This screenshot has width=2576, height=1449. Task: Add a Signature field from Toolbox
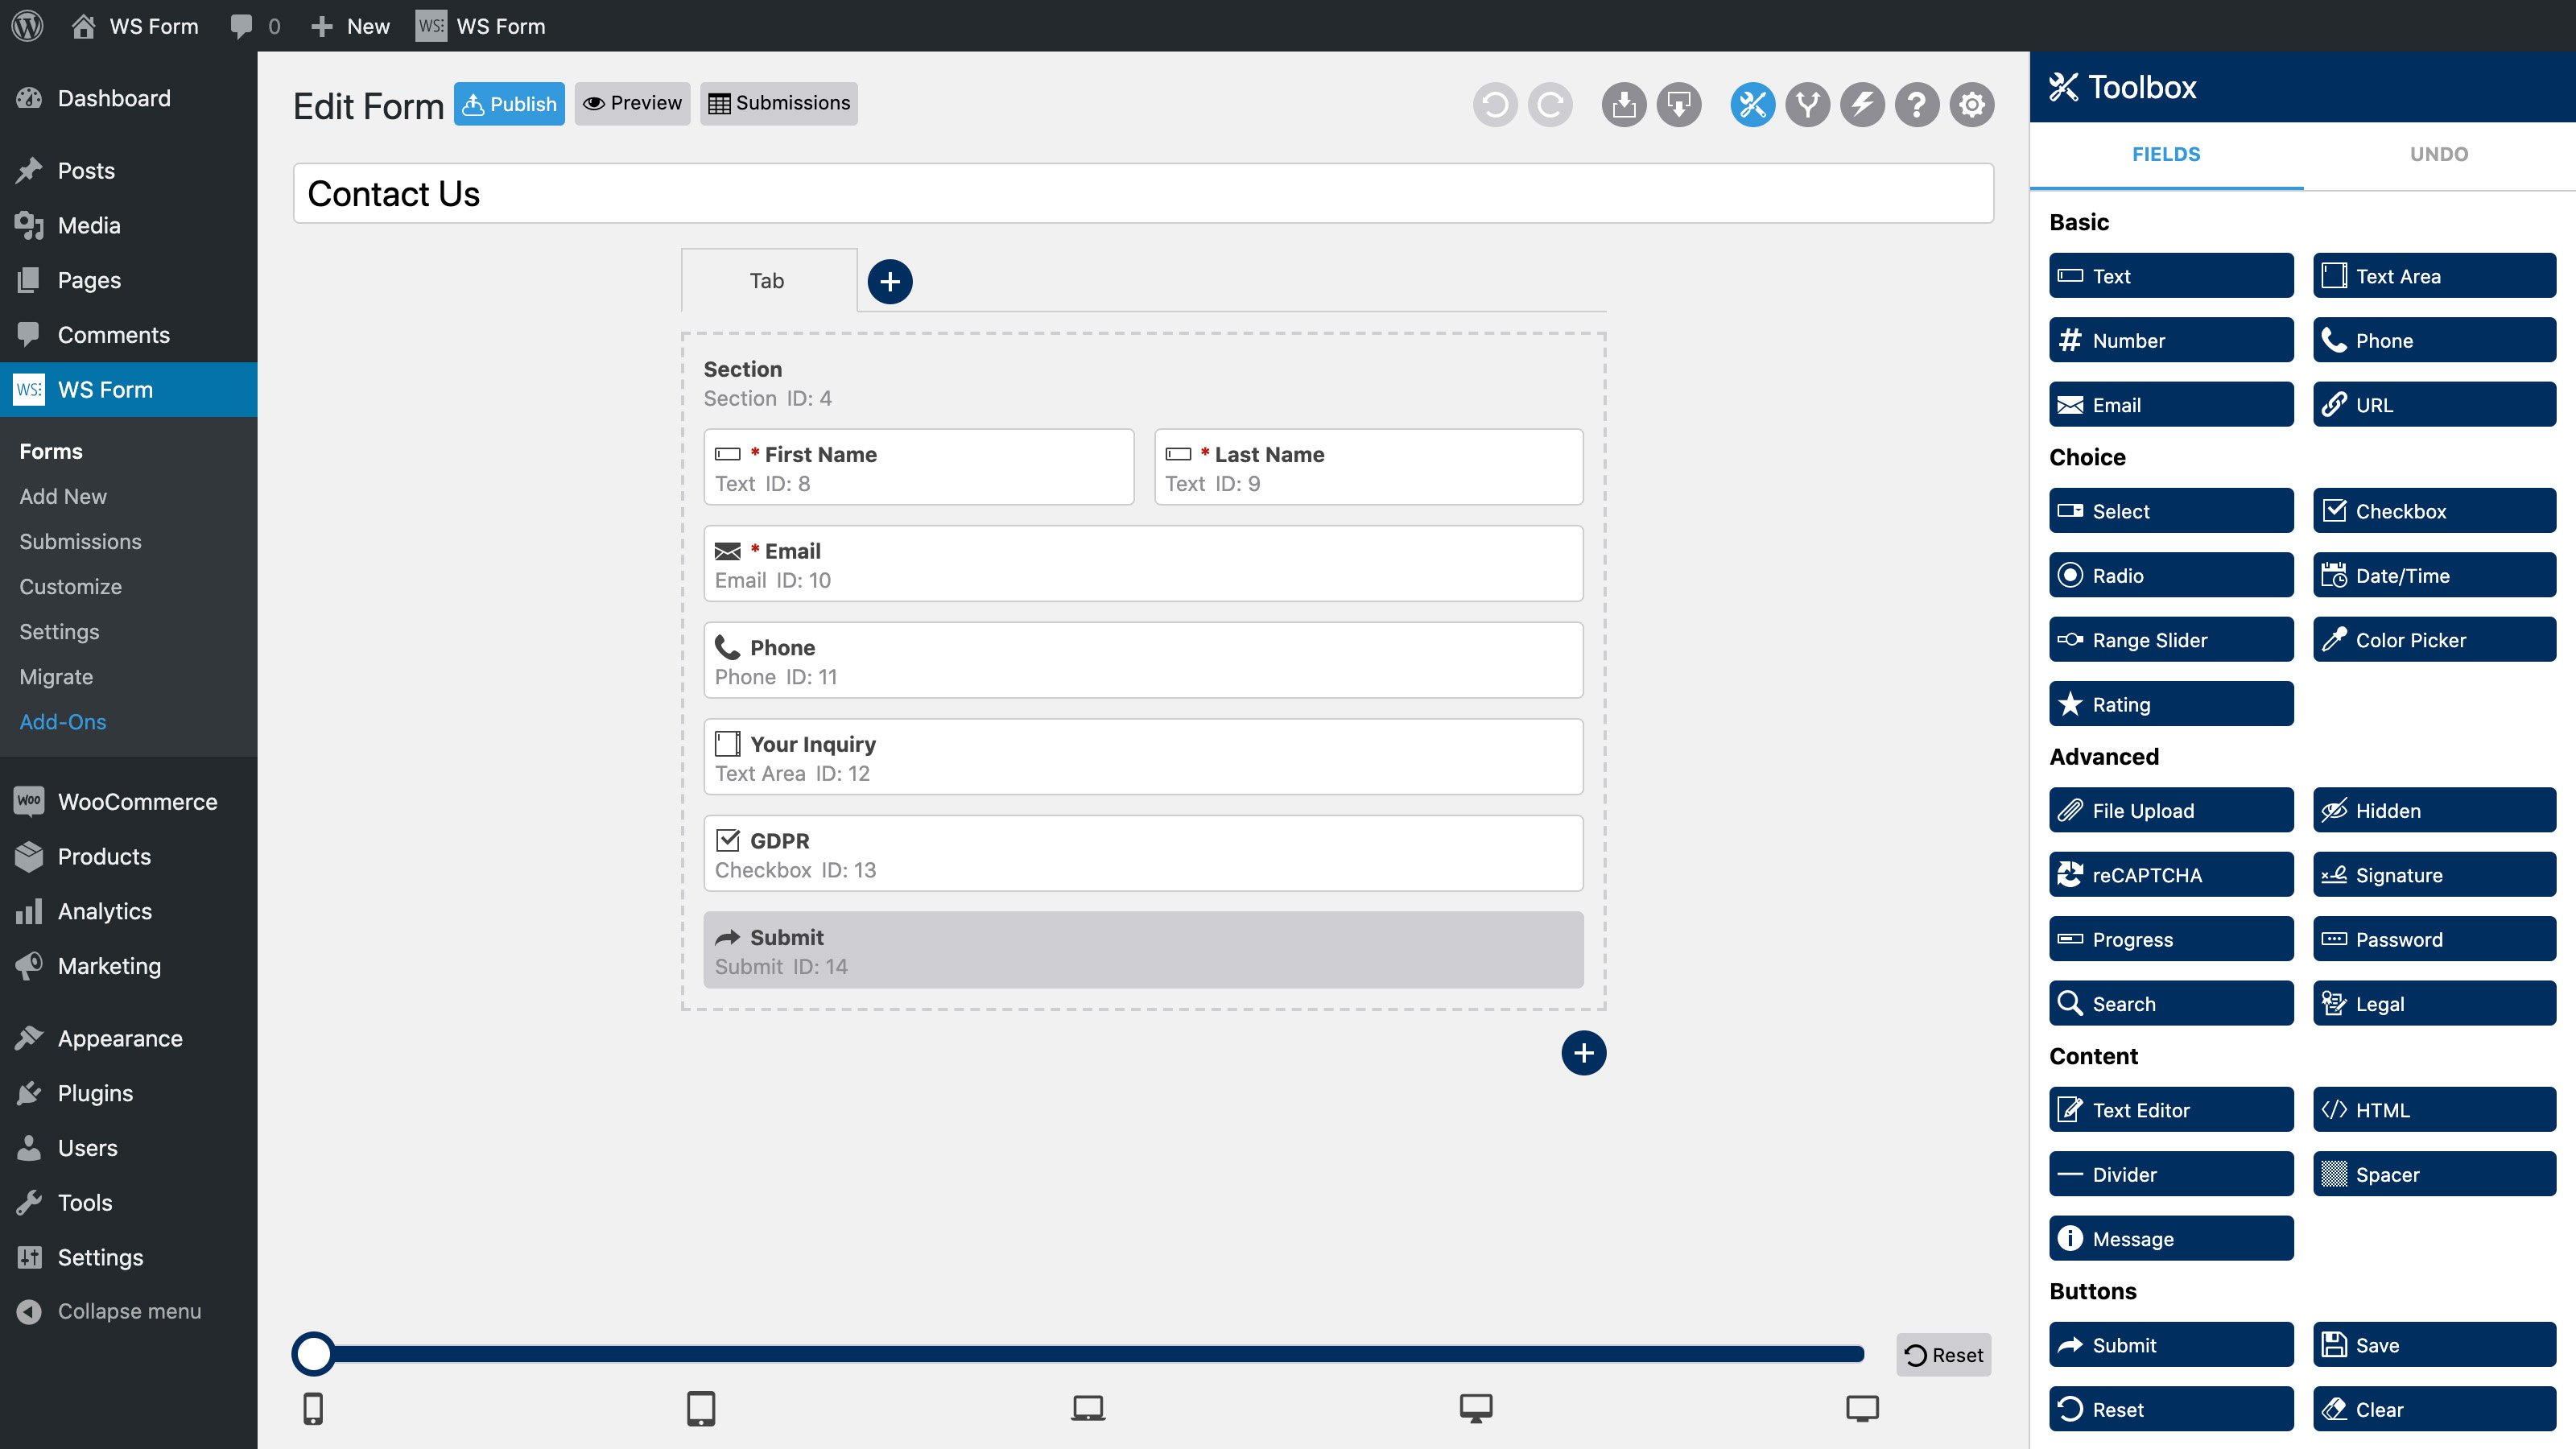tap(2434, 875)
